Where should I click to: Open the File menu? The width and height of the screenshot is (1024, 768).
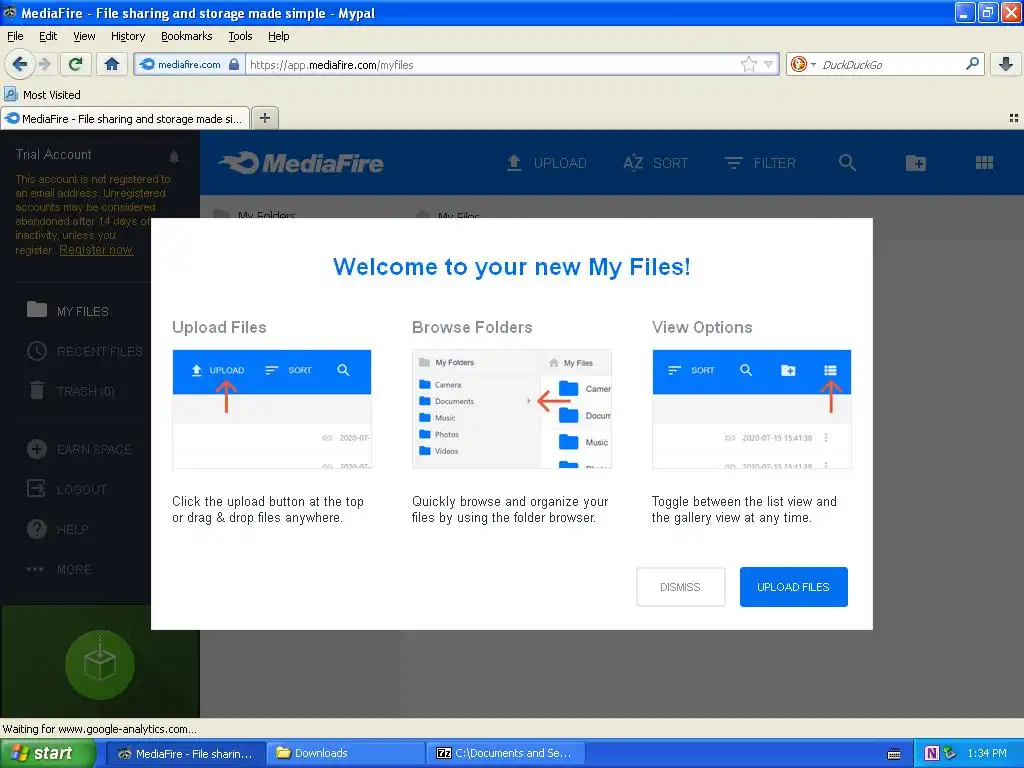[x=15, y=36]
